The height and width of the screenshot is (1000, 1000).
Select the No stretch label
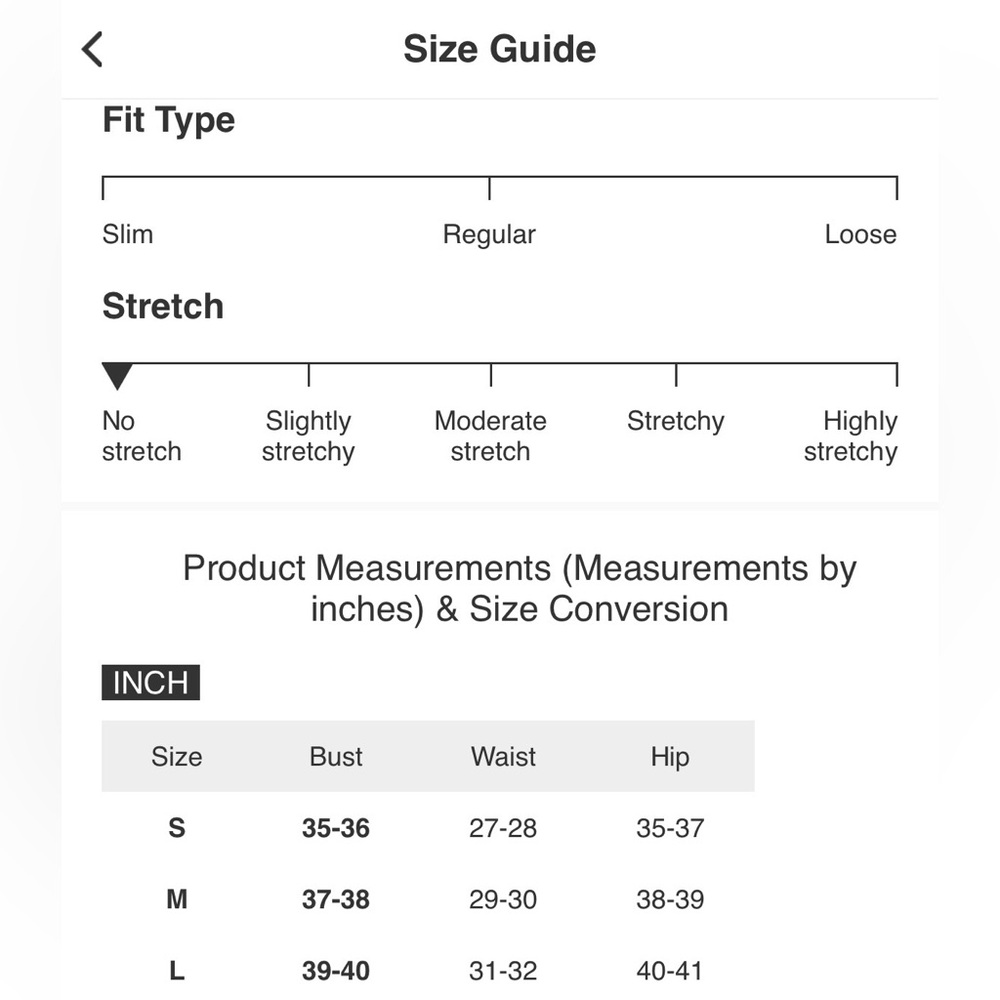click(142, 436)
